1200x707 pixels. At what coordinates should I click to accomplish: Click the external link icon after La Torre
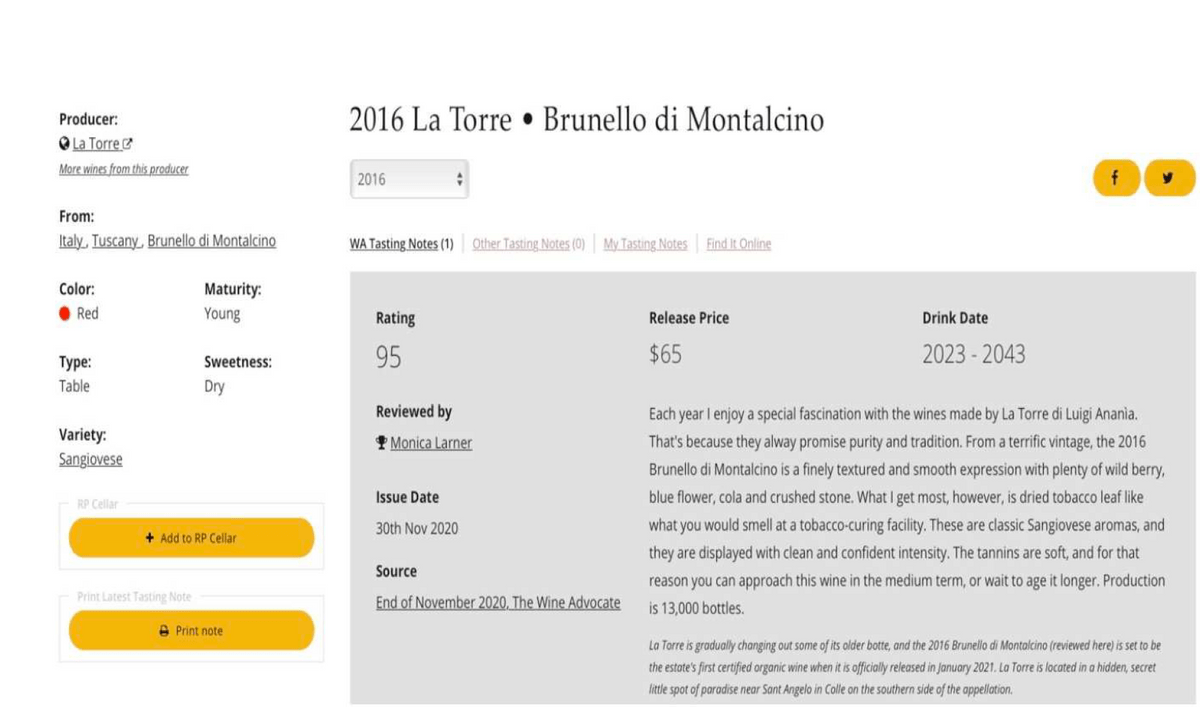[x=128, y=144]
